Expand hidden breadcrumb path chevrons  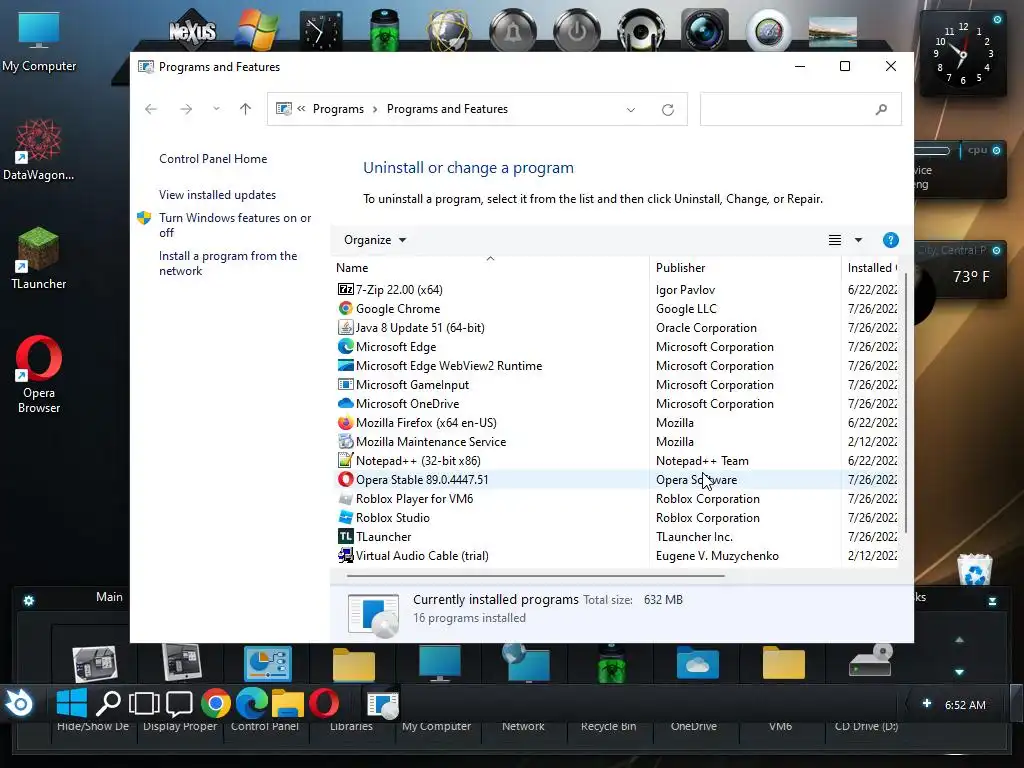(x=301, y=108)
